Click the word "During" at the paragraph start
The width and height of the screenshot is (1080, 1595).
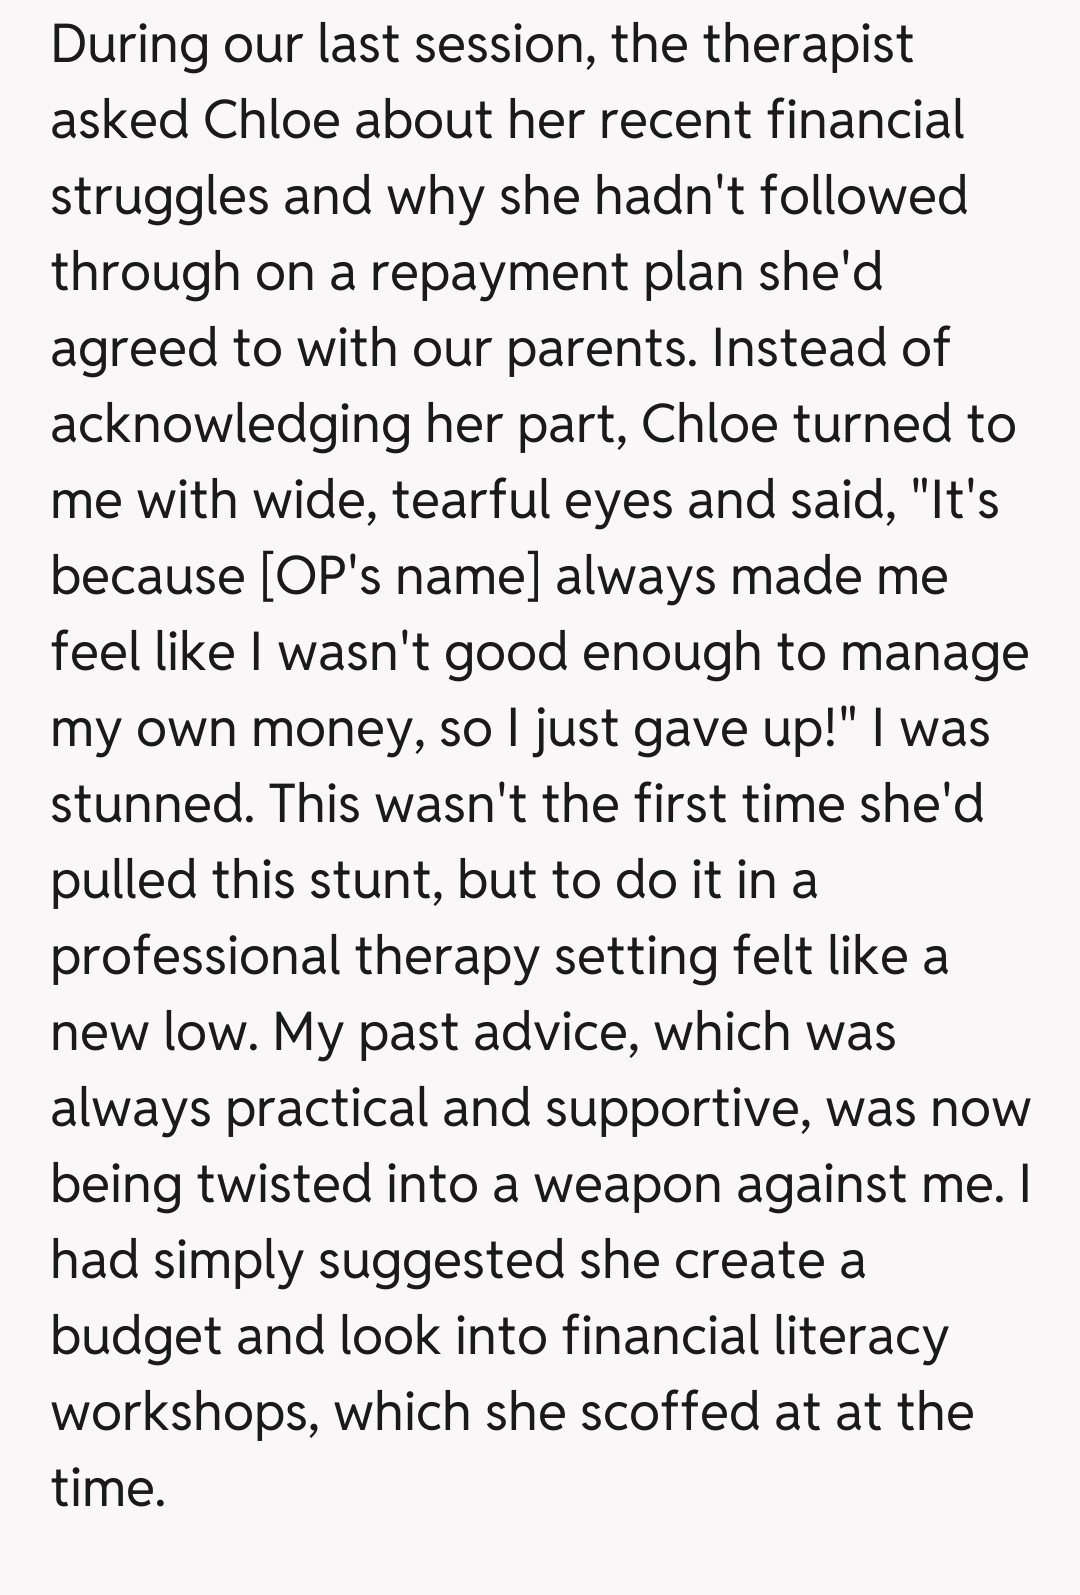(x=128, y=46)
